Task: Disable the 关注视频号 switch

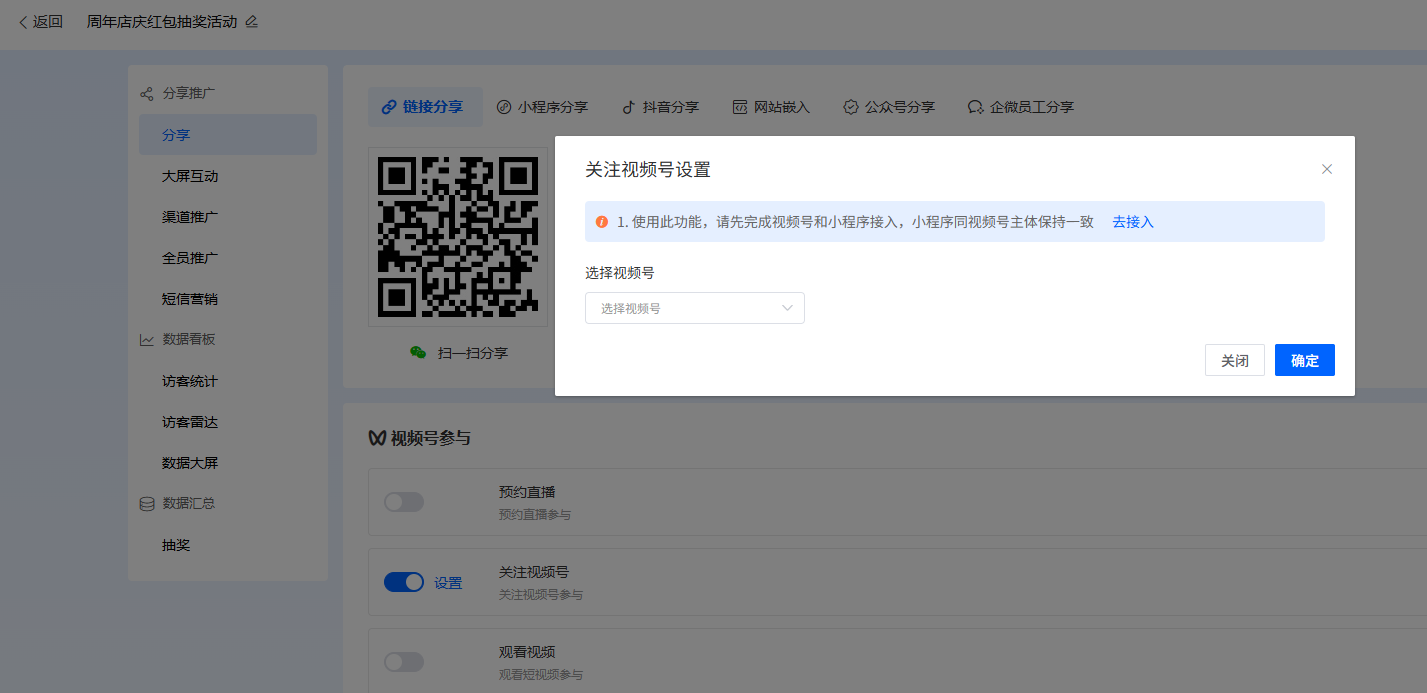Action: (x=404, y=582)
